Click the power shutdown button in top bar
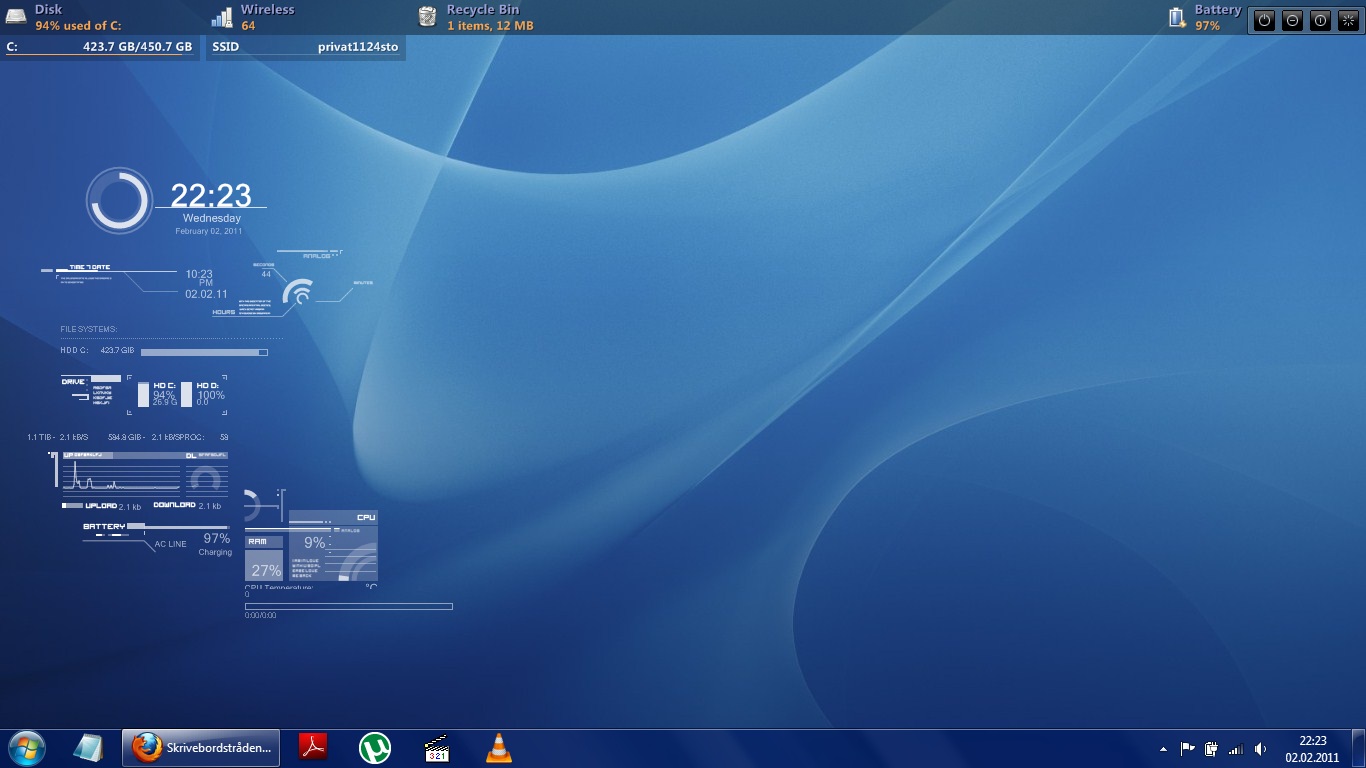Viewport: 1366px width, 768px height. (x=1265, y=20)
